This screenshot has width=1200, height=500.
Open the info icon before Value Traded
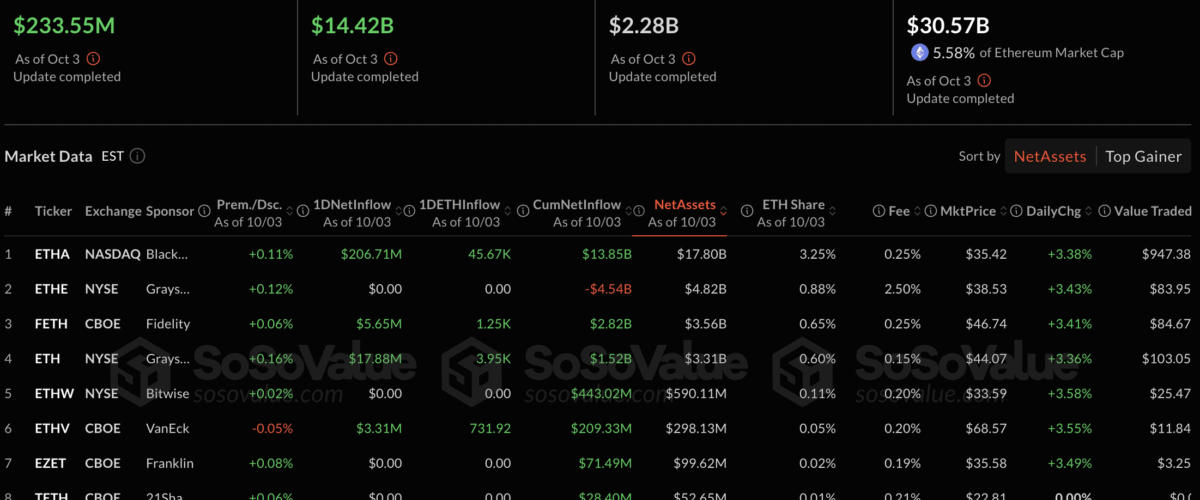coord(1105,211)
